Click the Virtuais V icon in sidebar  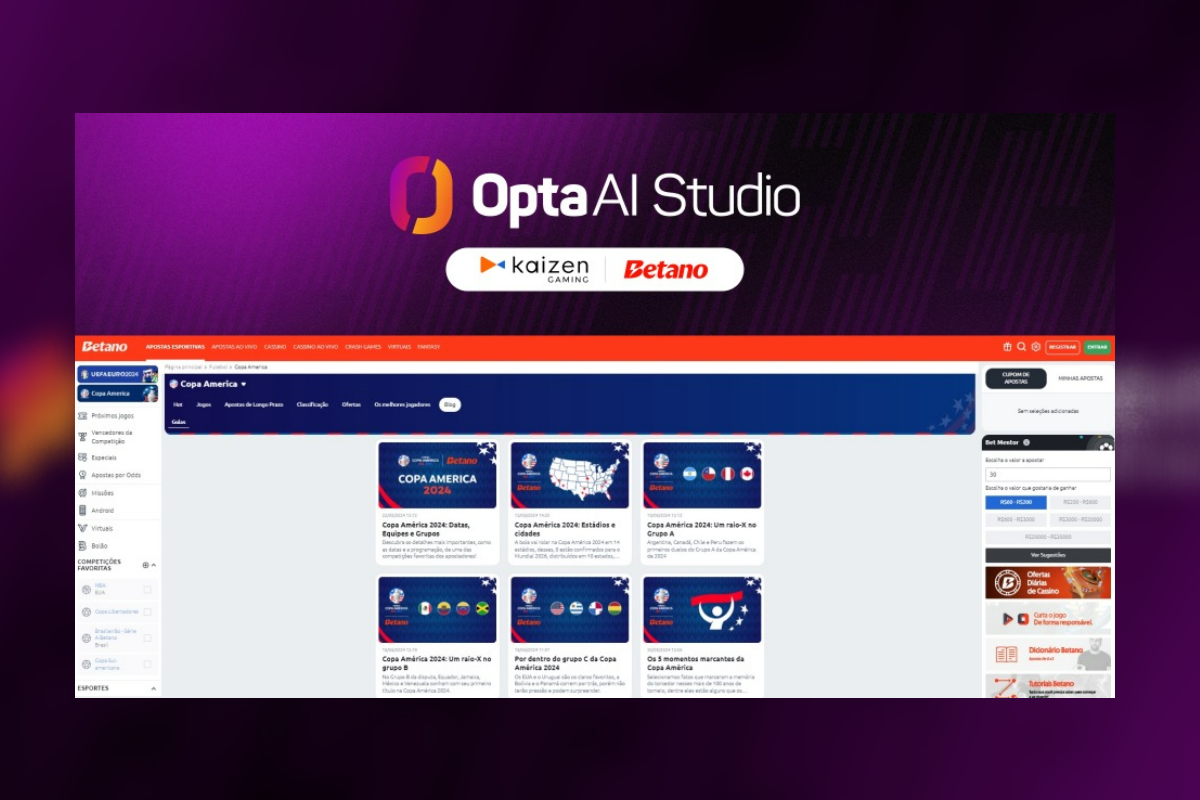82,528
